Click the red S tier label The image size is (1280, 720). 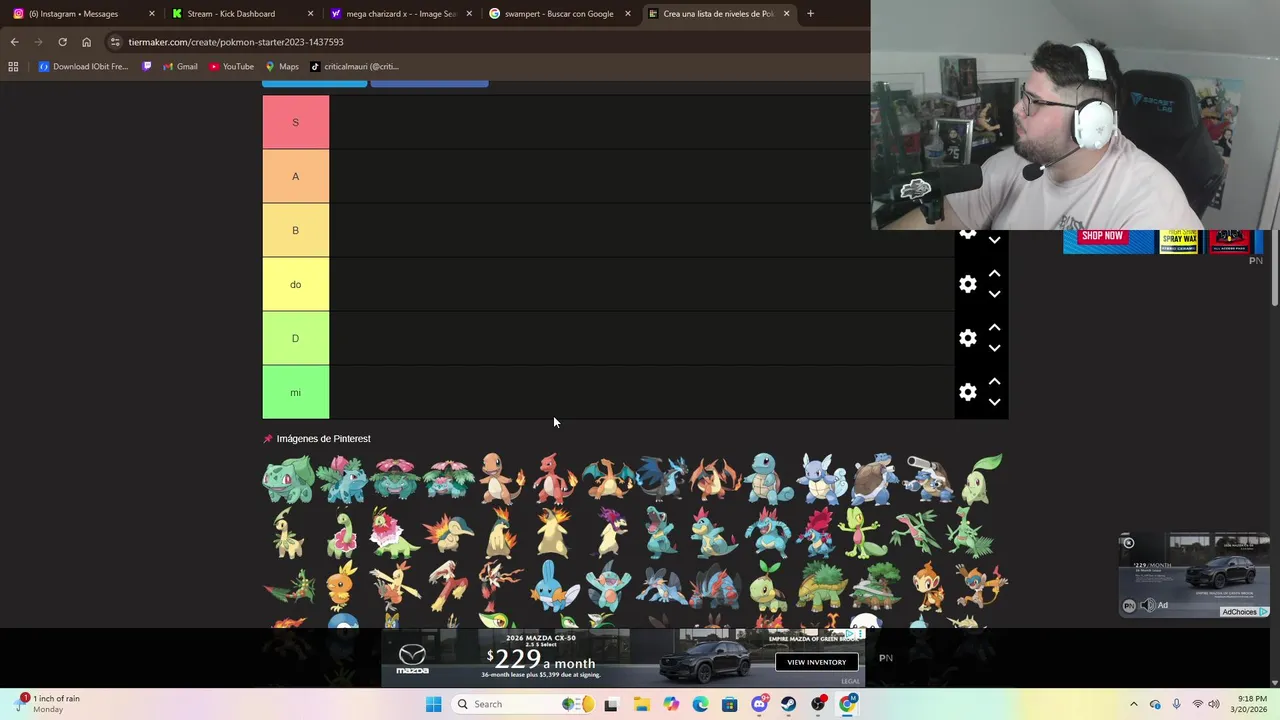(295, 122)
